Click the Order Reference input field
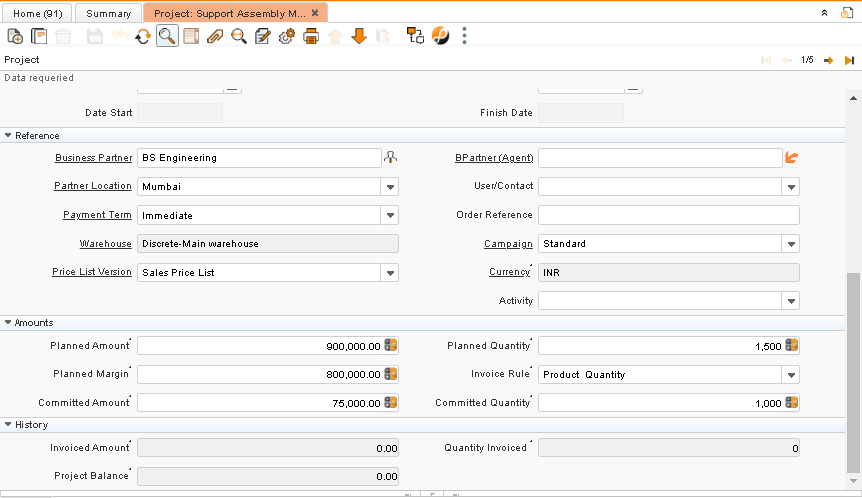 point(668,215)
